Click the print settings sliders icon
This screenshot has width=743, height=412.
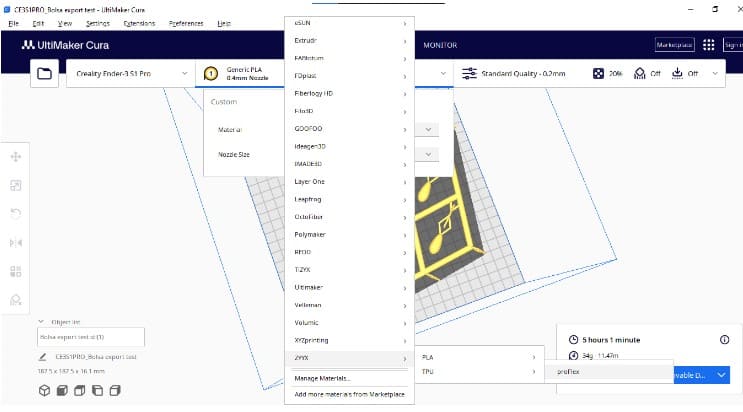pos(469,73)
